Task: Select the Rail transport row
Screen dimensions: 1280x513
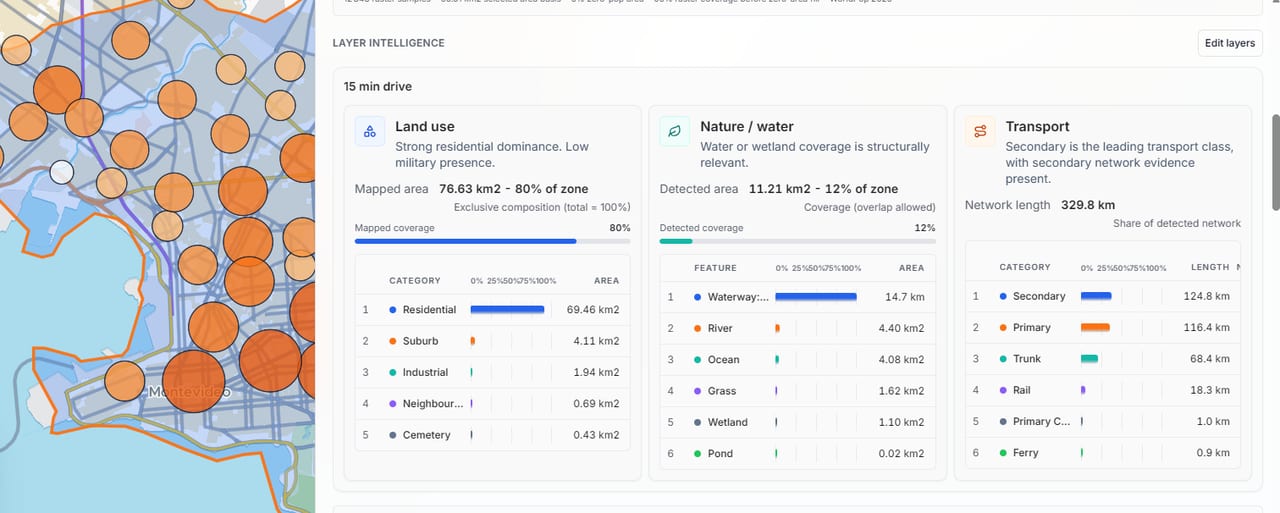Action: coord(1103,390)
